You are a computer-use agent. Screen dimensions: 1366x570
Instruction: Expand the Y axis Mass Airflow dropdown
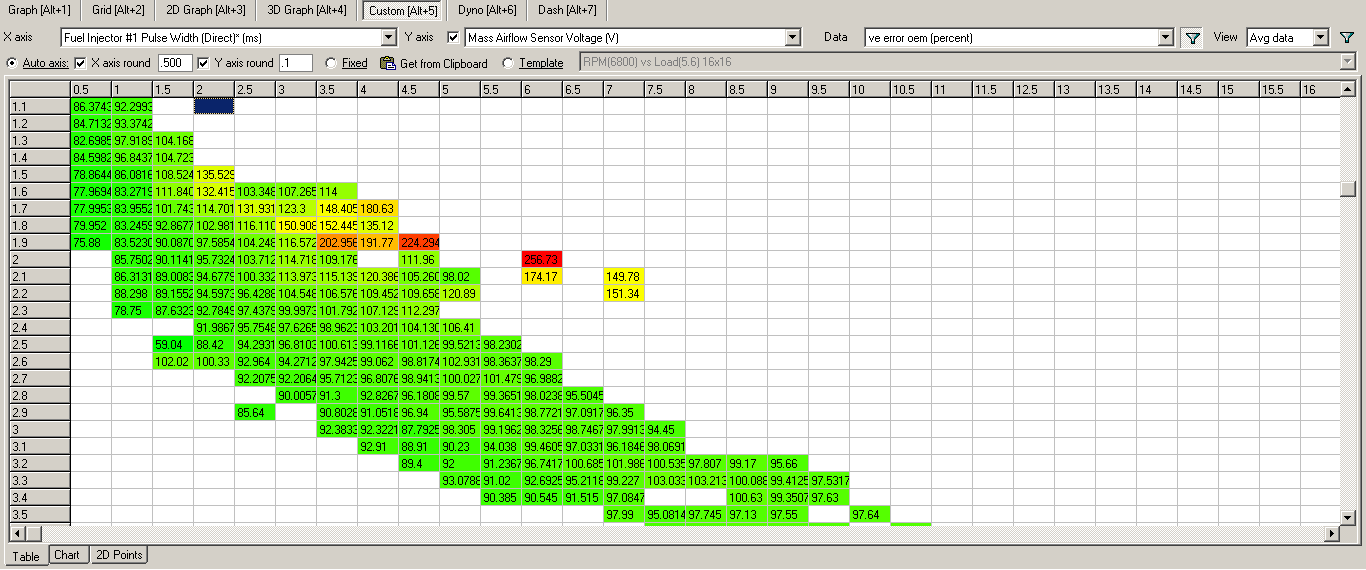click(x=793, y=38)
